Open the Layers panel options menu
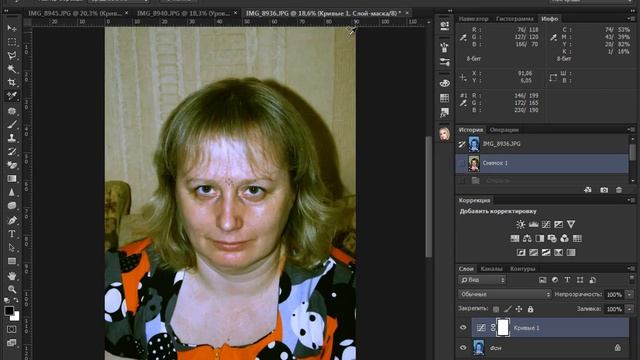The image size is (640, 360). 632,269
